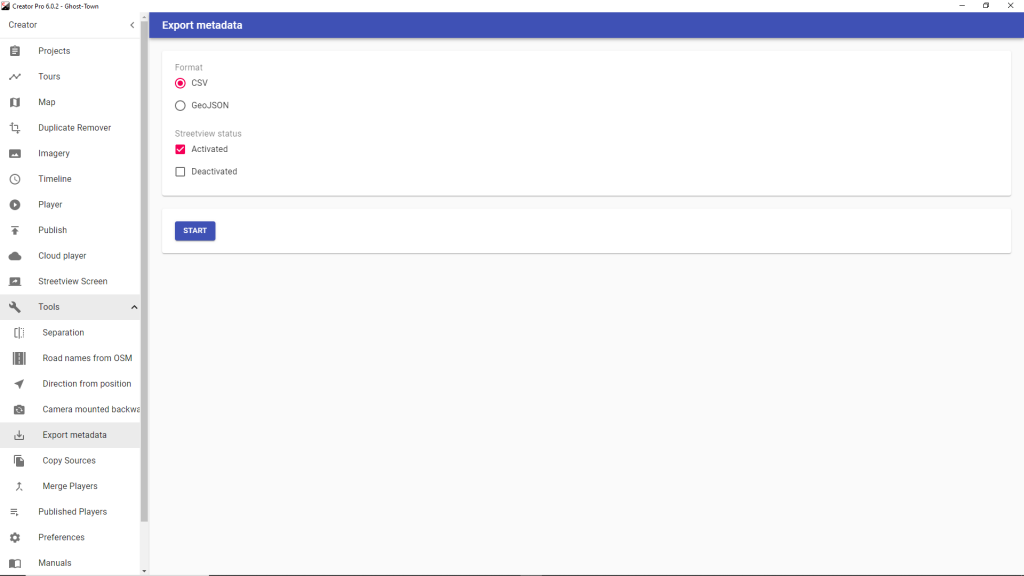Open the Cloud player cloud icon
Viewport: 1024px width, 576px height.
click(15, 256)
